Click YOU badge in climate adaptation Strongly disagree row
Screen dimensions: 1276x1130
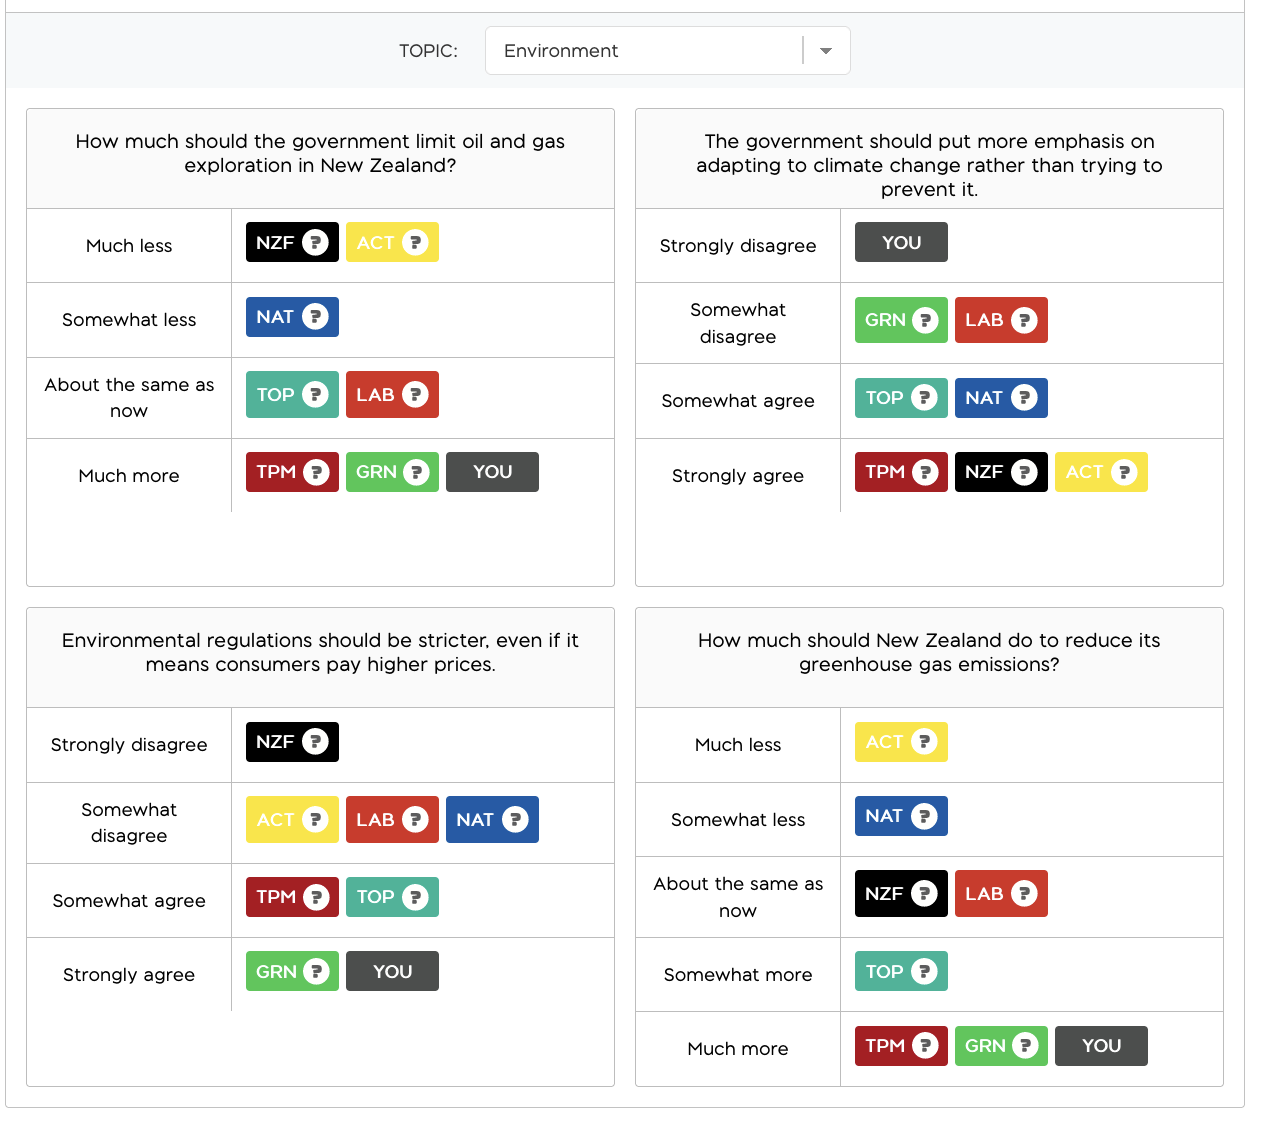click(901, 242)
